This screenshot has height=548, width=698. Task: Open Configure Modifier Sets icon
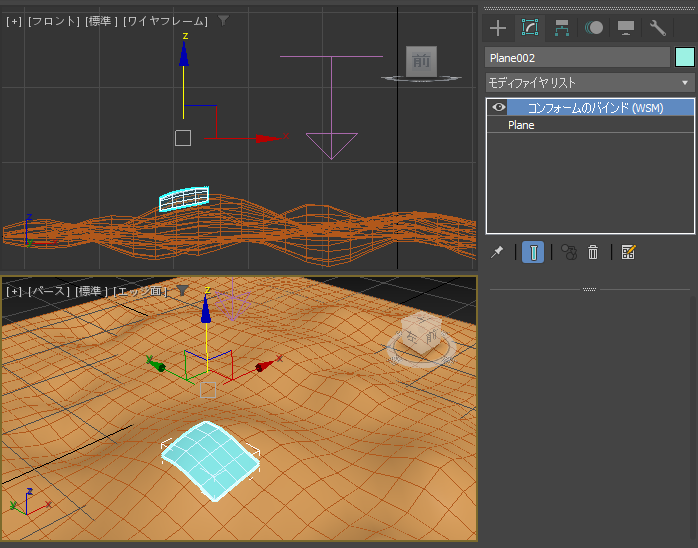628,252
